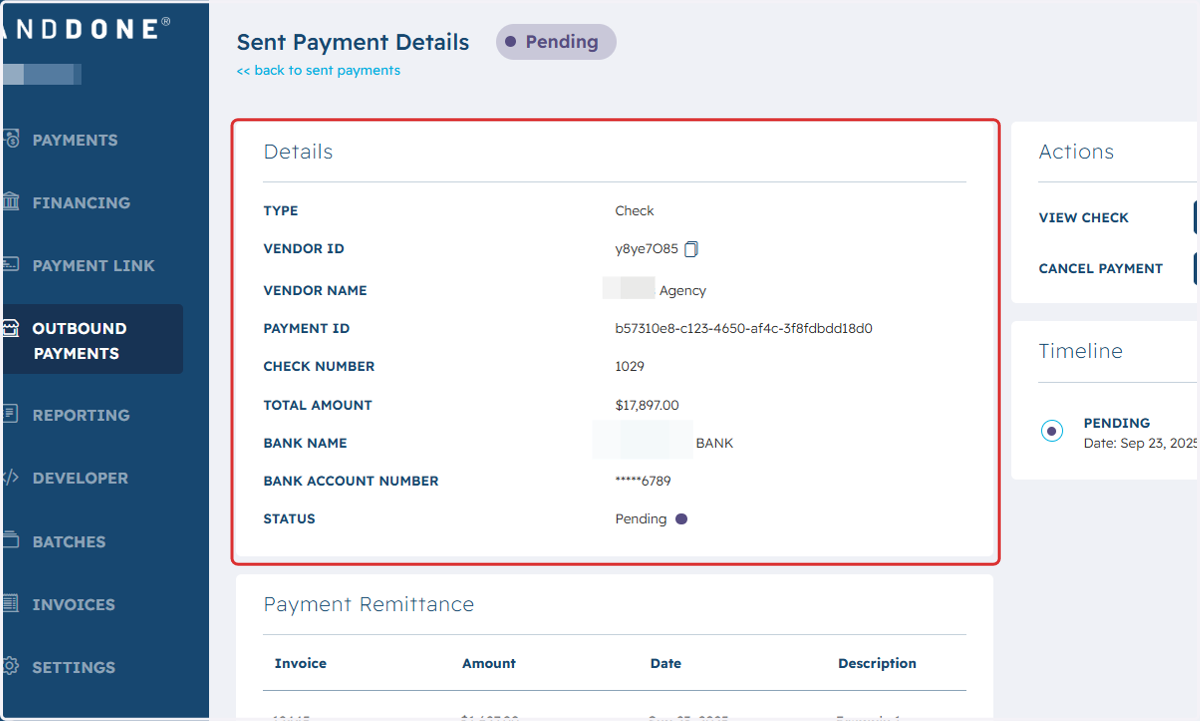Click the Payment Link sidebar icon

click(11, 265)
